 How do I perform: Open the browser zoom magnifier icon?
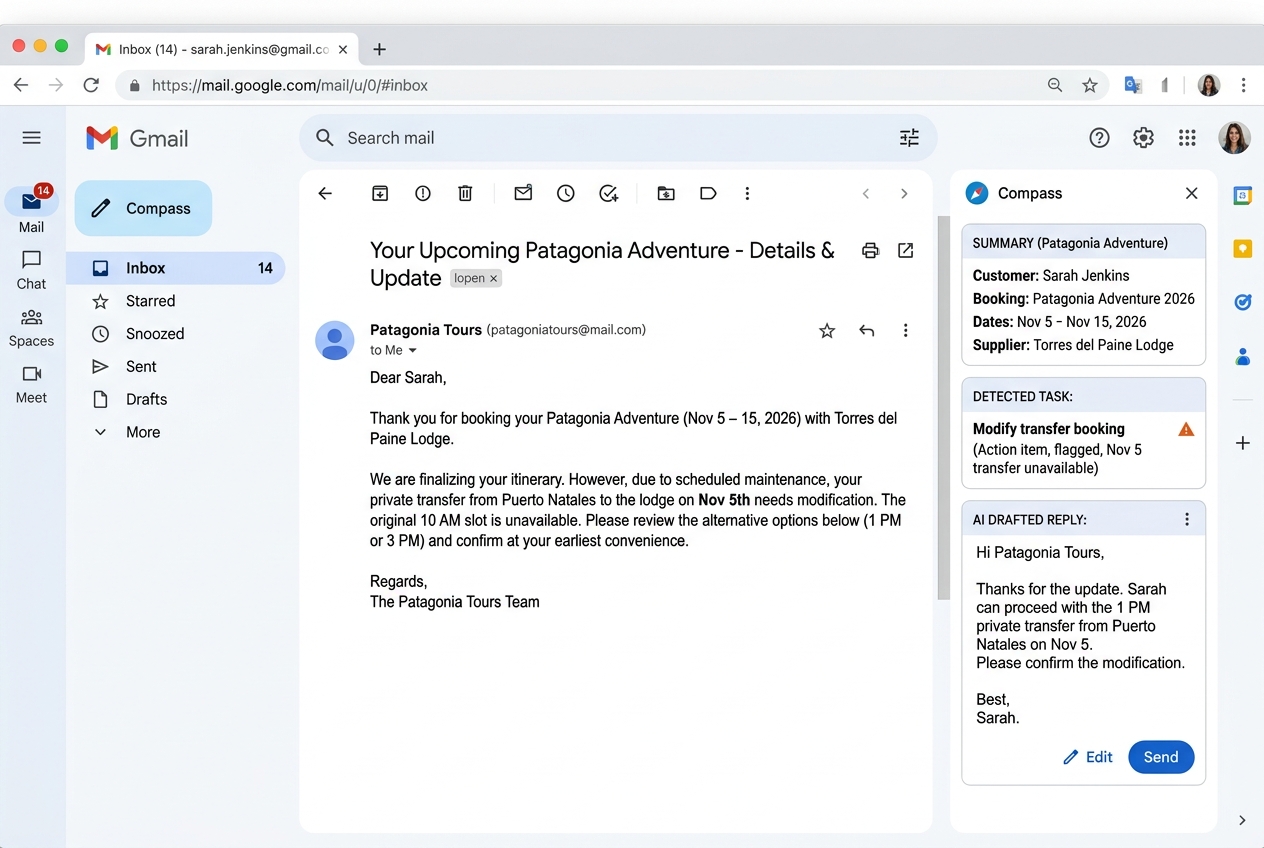1055,86
